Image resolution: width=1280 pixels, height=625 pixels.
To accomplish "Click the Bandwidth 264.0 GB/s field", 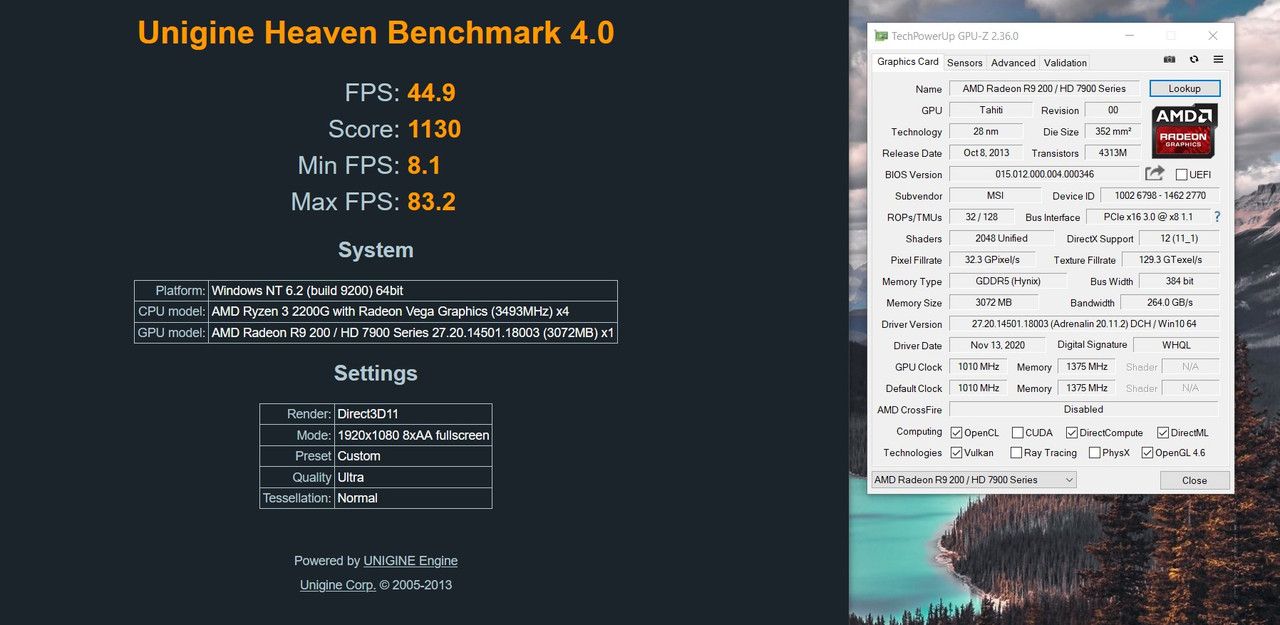I will (x=1170, y=302).
